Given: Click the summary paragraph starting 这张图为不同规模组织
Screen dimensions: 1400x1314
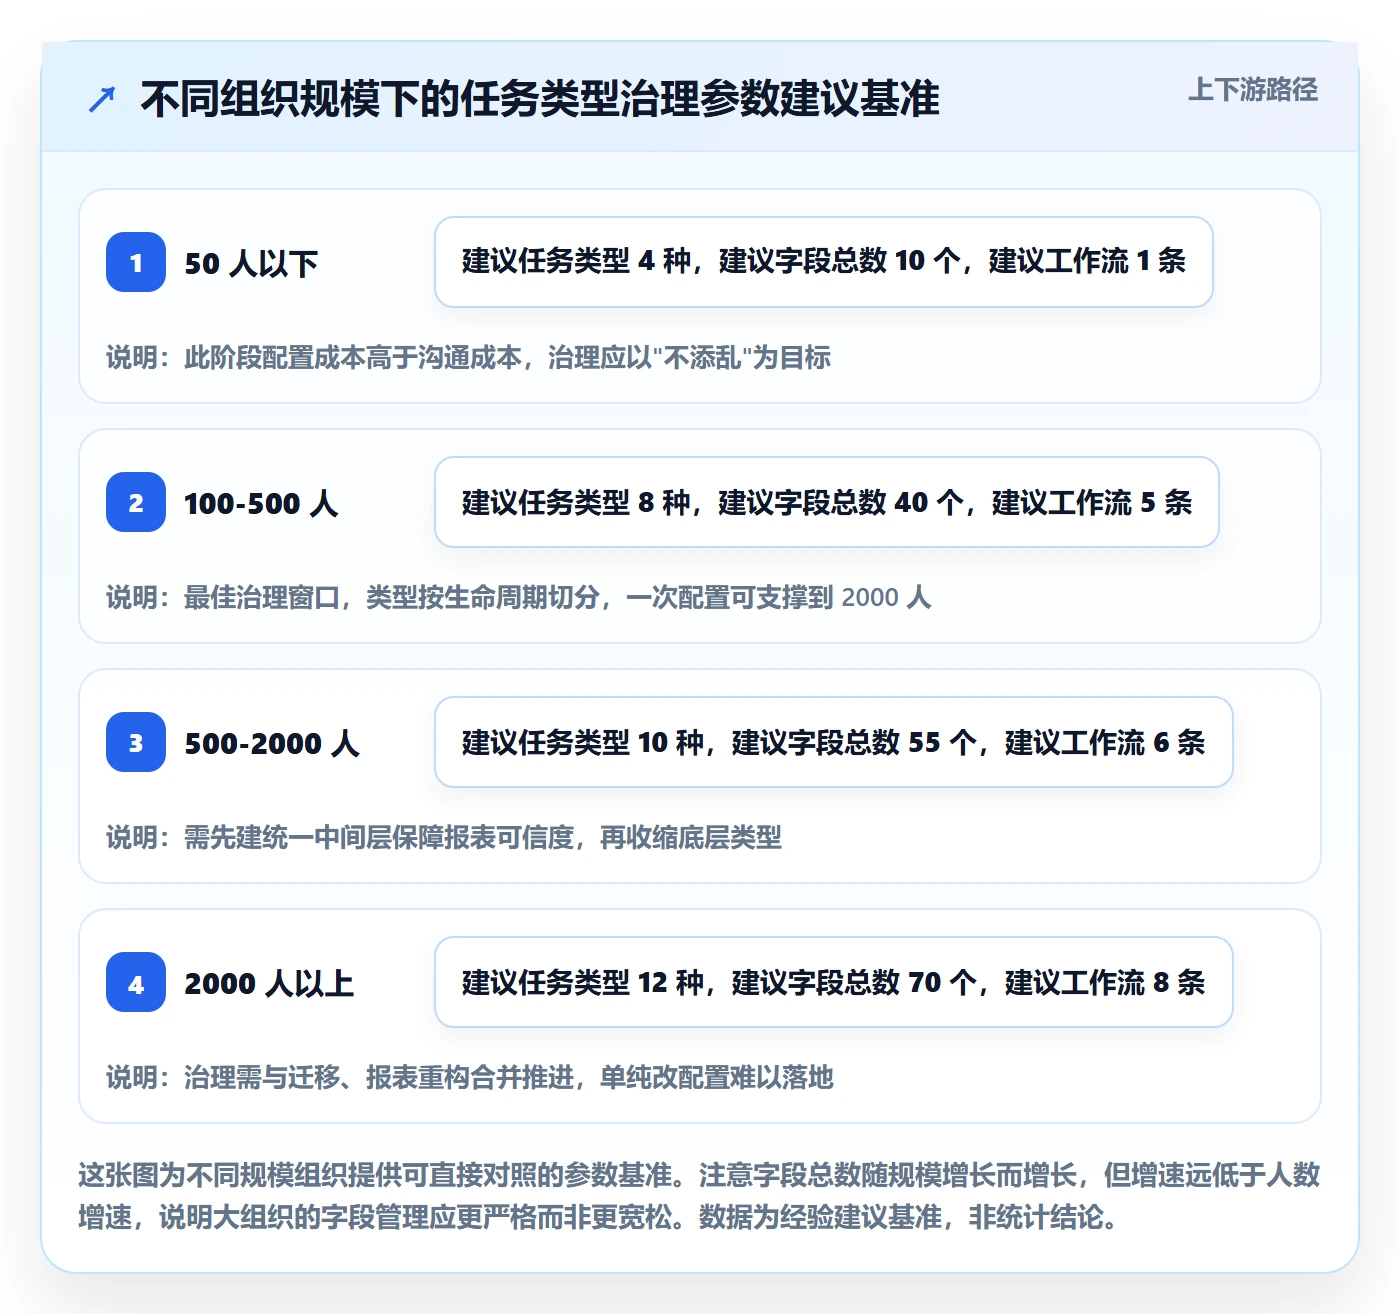Looking at the screenshot, I should point(700,1196).
